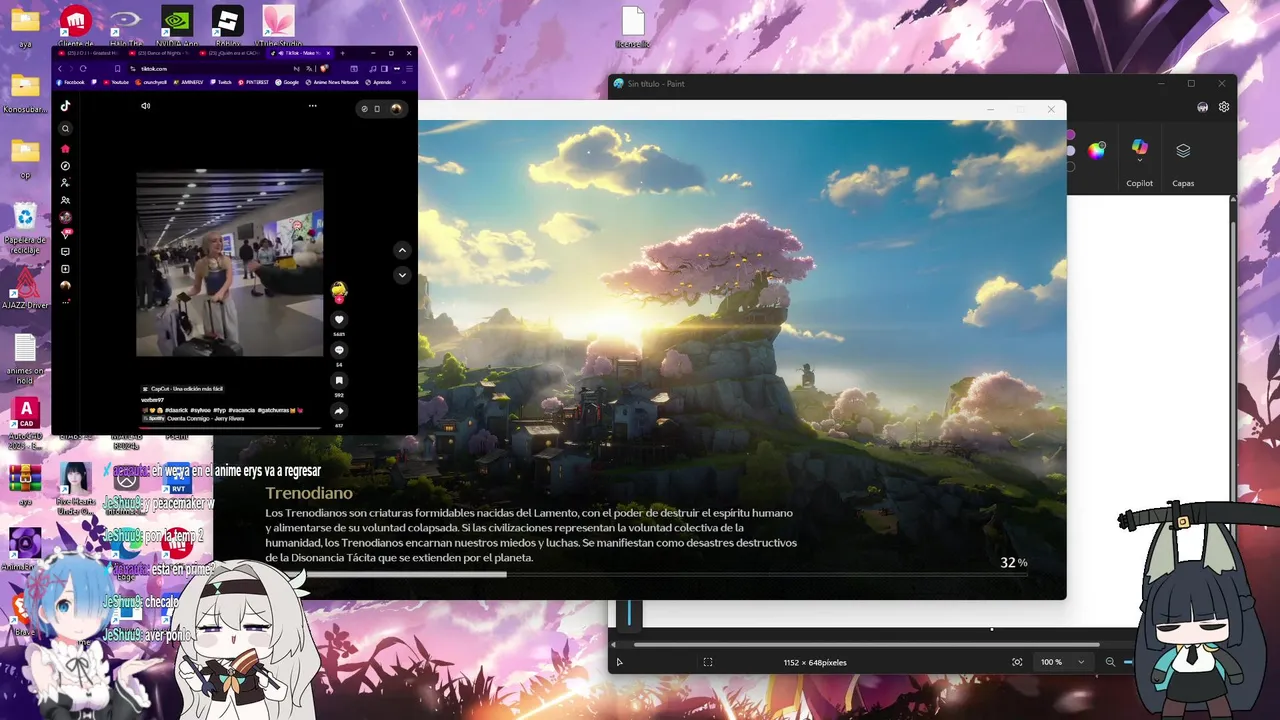Open comments on the TikTok video
The height and width of the screenshot is (720, 1280).
pos(339,350)
